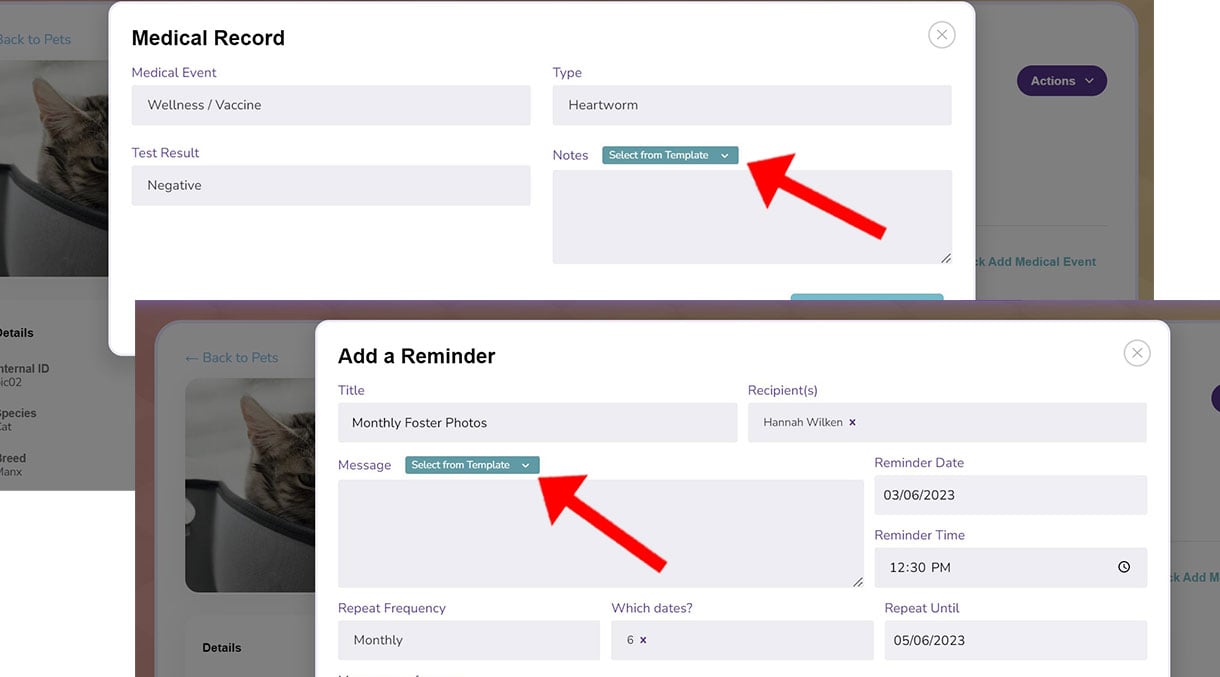The height and width of the screenshot is (677, 1220).
Task: Remove Hannah Wilken from recipients
Action: point(852,423)
